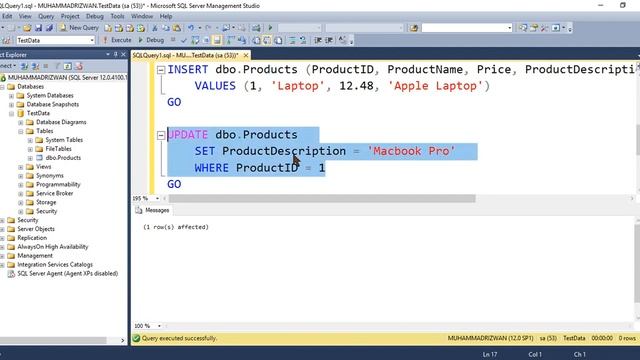Toggle the highlighted Include Client Statistics icon
This screenshot has width=640, height=360.
[x=217, y=40]
